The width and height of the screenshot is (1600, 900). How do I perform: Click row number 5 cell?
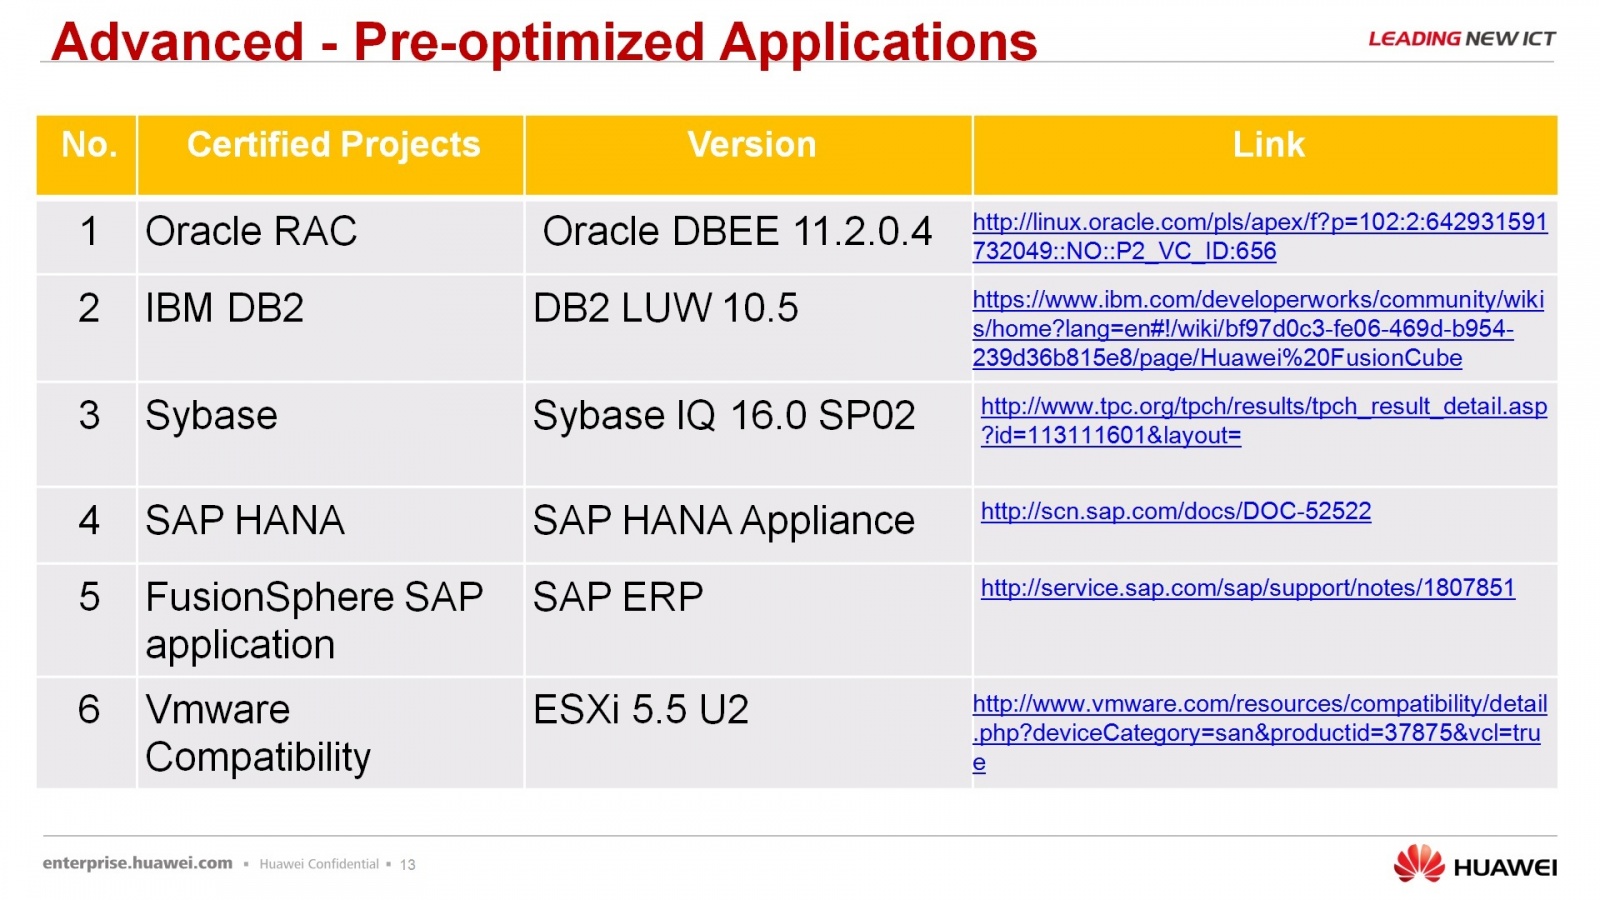coord(87,621)
